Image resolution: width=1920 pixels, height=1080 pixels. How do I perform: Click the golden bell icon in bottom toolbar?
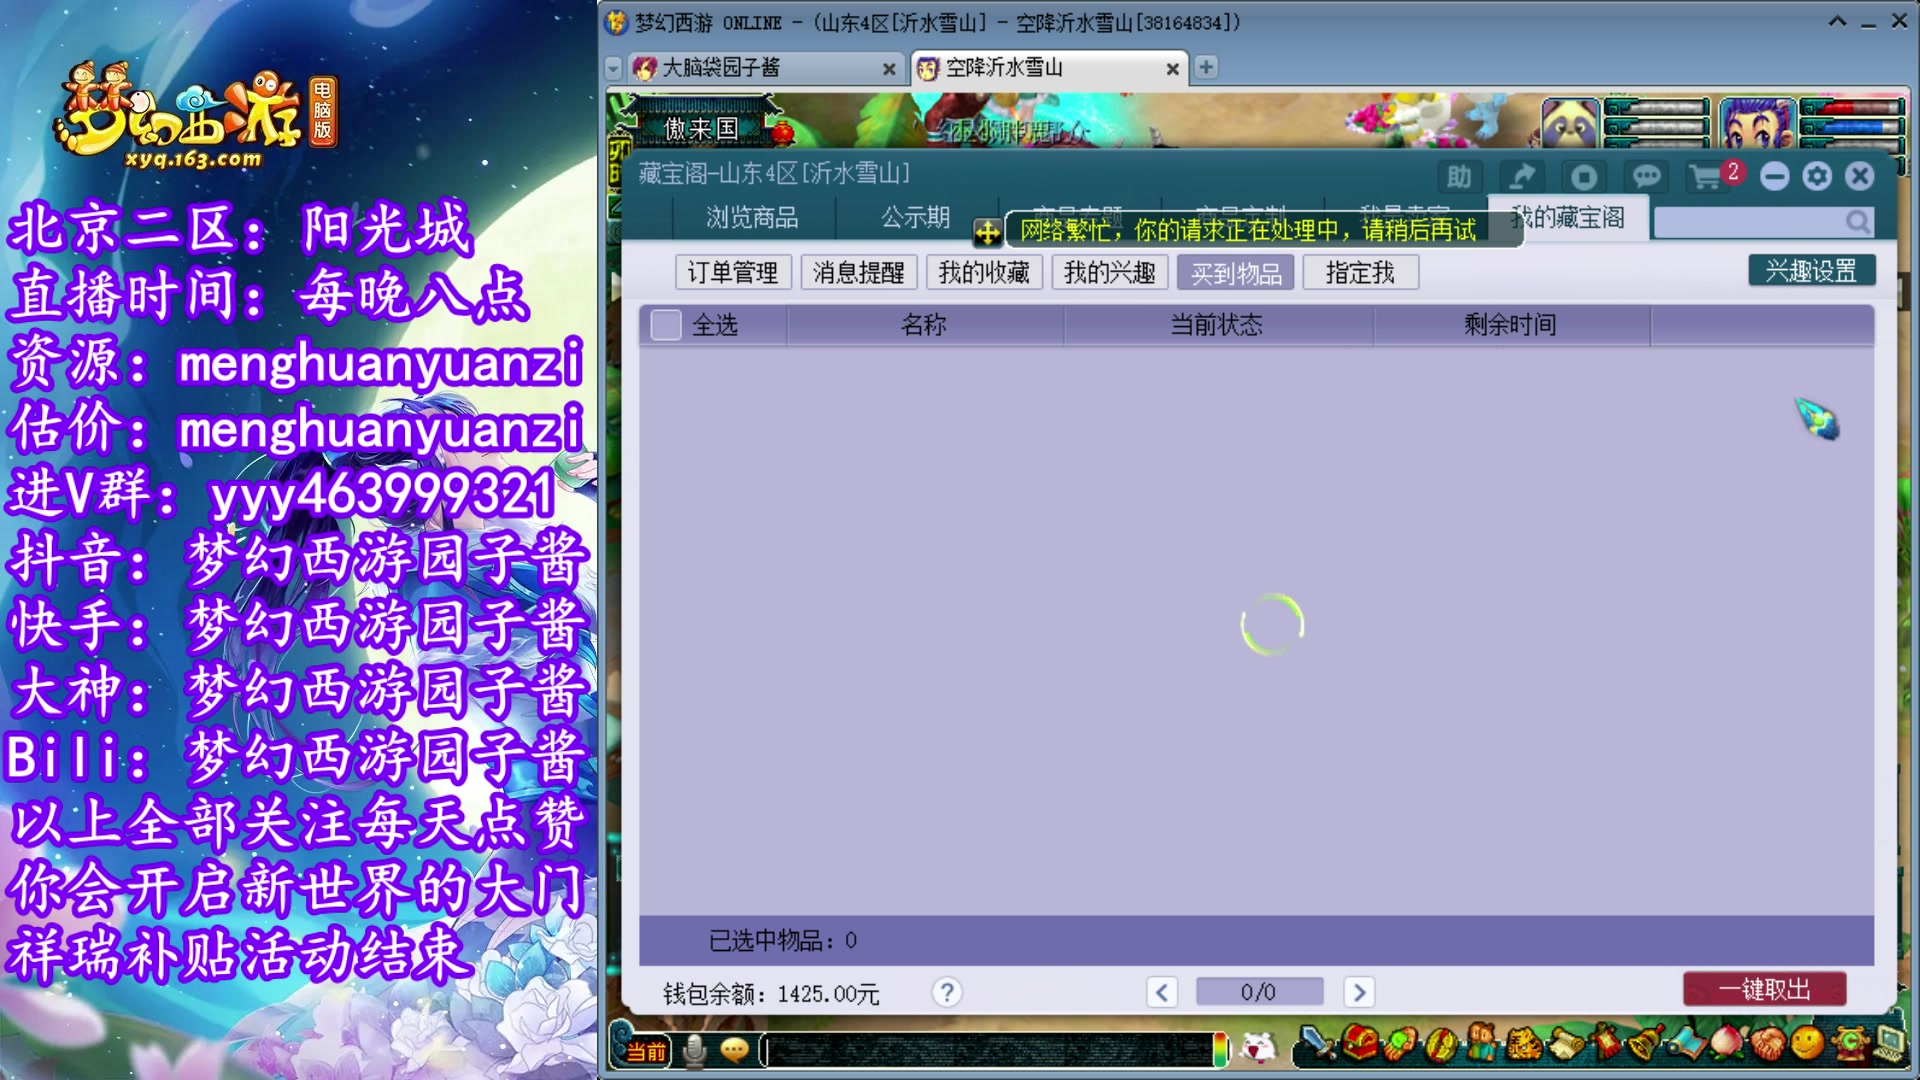(x=1644, y=1045)
